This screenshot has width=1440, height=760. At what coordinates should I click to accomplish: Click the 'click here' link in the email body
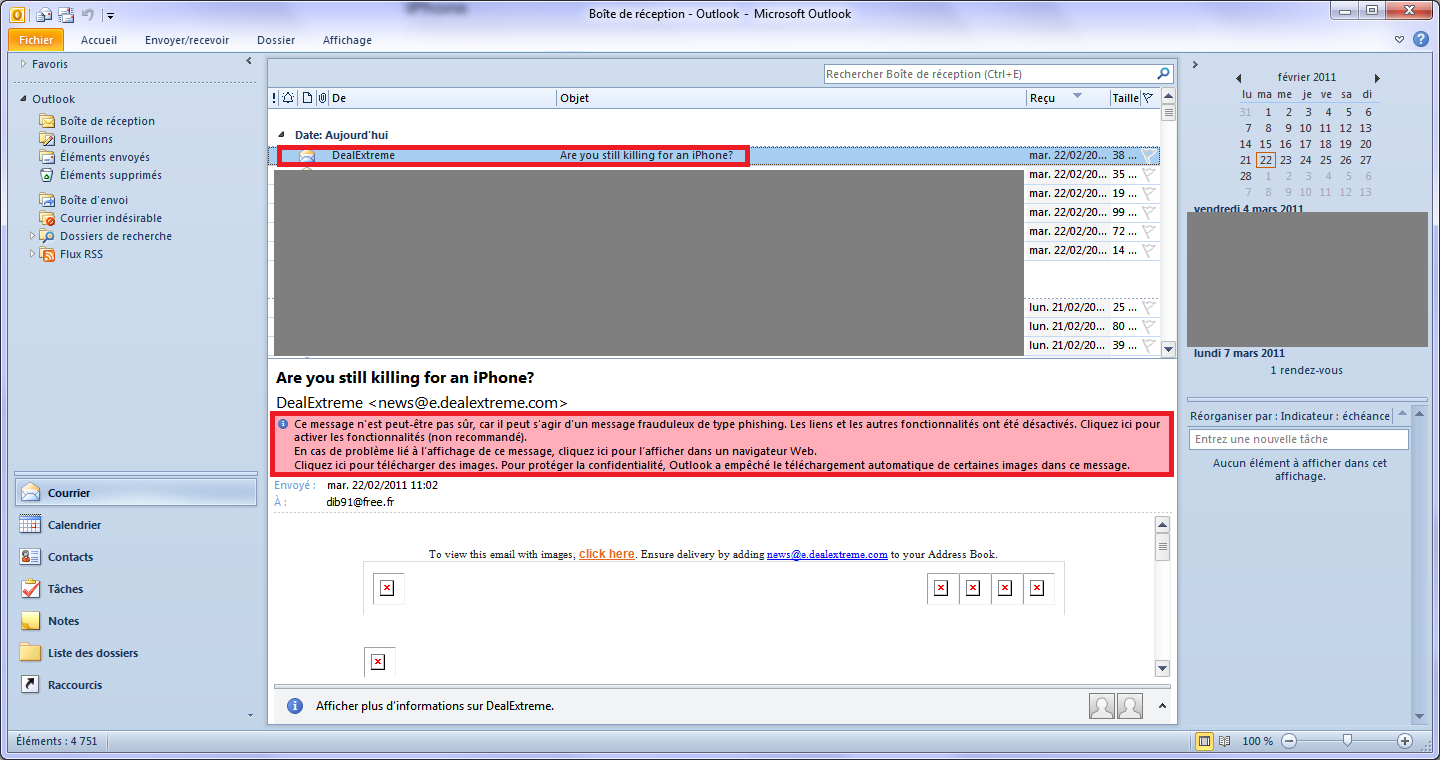click(x=606, y=554)
